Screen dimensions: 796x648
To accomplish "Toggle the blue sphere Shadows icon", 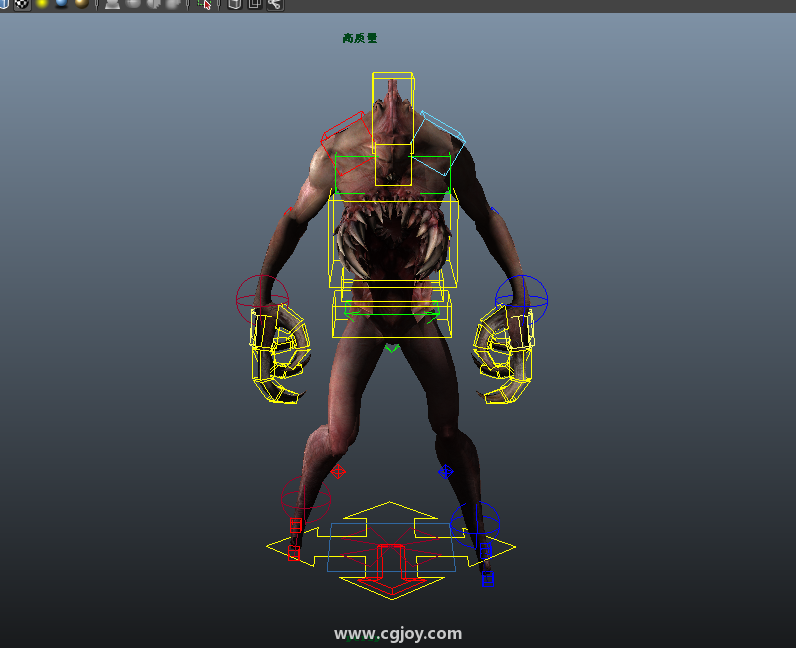I will coord(61,4).
